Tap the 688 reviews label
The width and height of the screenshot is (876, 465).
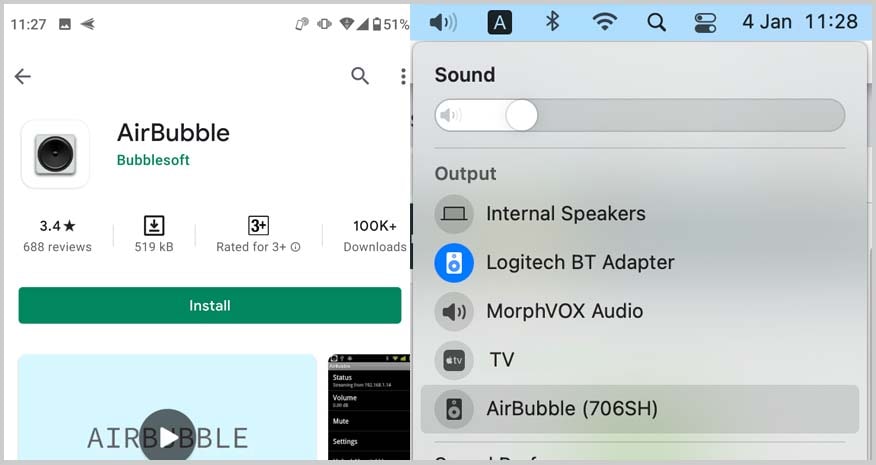tap(57, 246)
